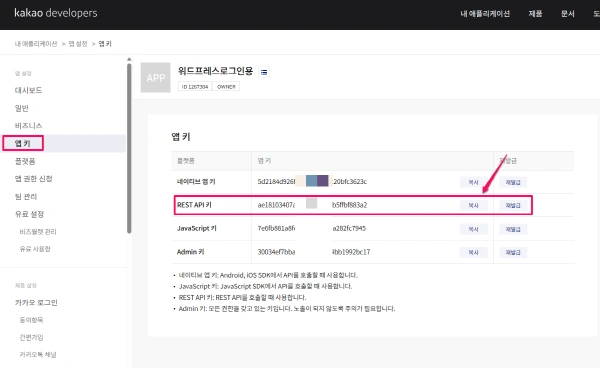Viewport: 600px width, 368px height.
Task: Reissue the Admin 키
Action: (513, 252)
